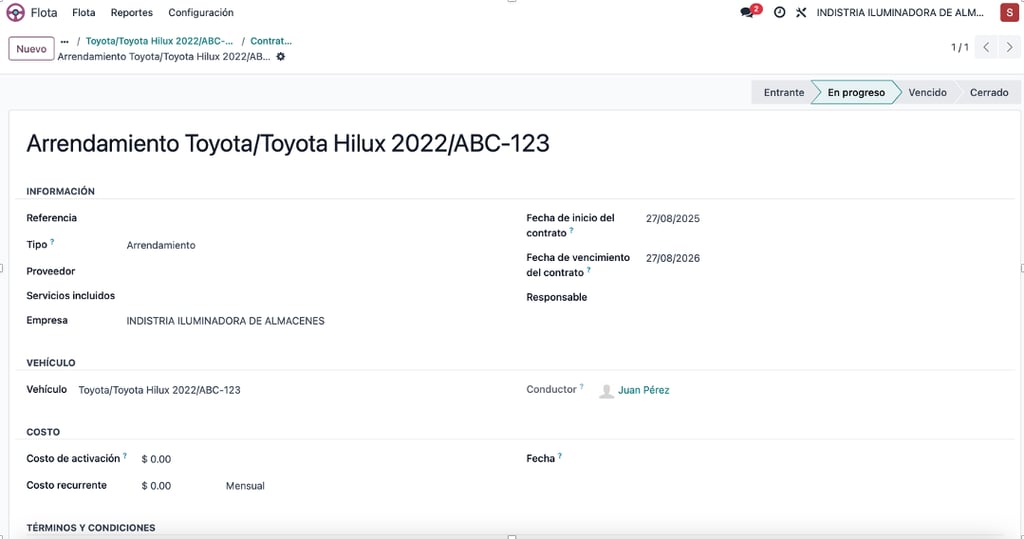Show help for Tipo field
Image resolution: width=1024 pixels, height=539 pixels.
pyautogui.click(x=52, y=242)
